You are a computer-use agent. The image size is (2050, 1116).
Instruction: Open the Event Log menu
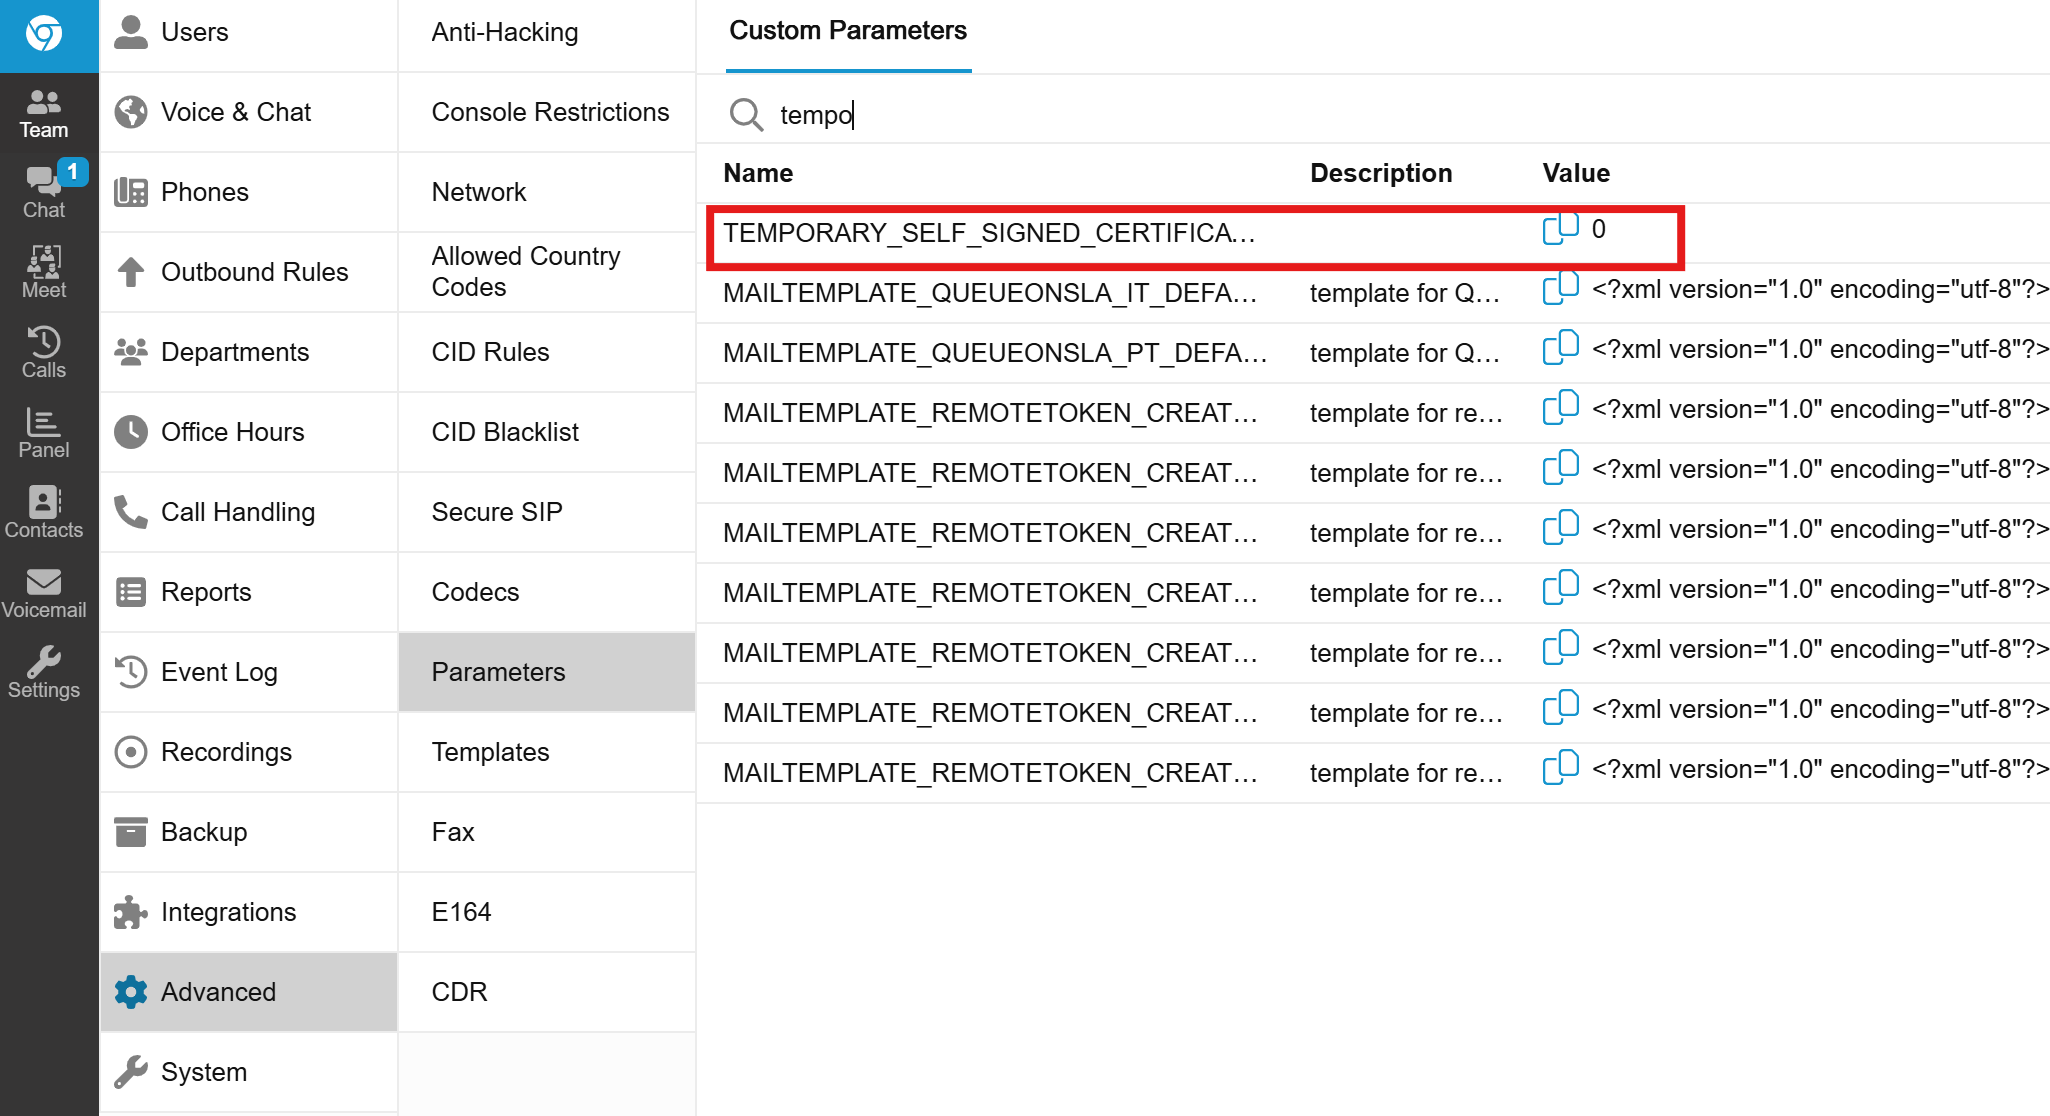coord(219,672)
